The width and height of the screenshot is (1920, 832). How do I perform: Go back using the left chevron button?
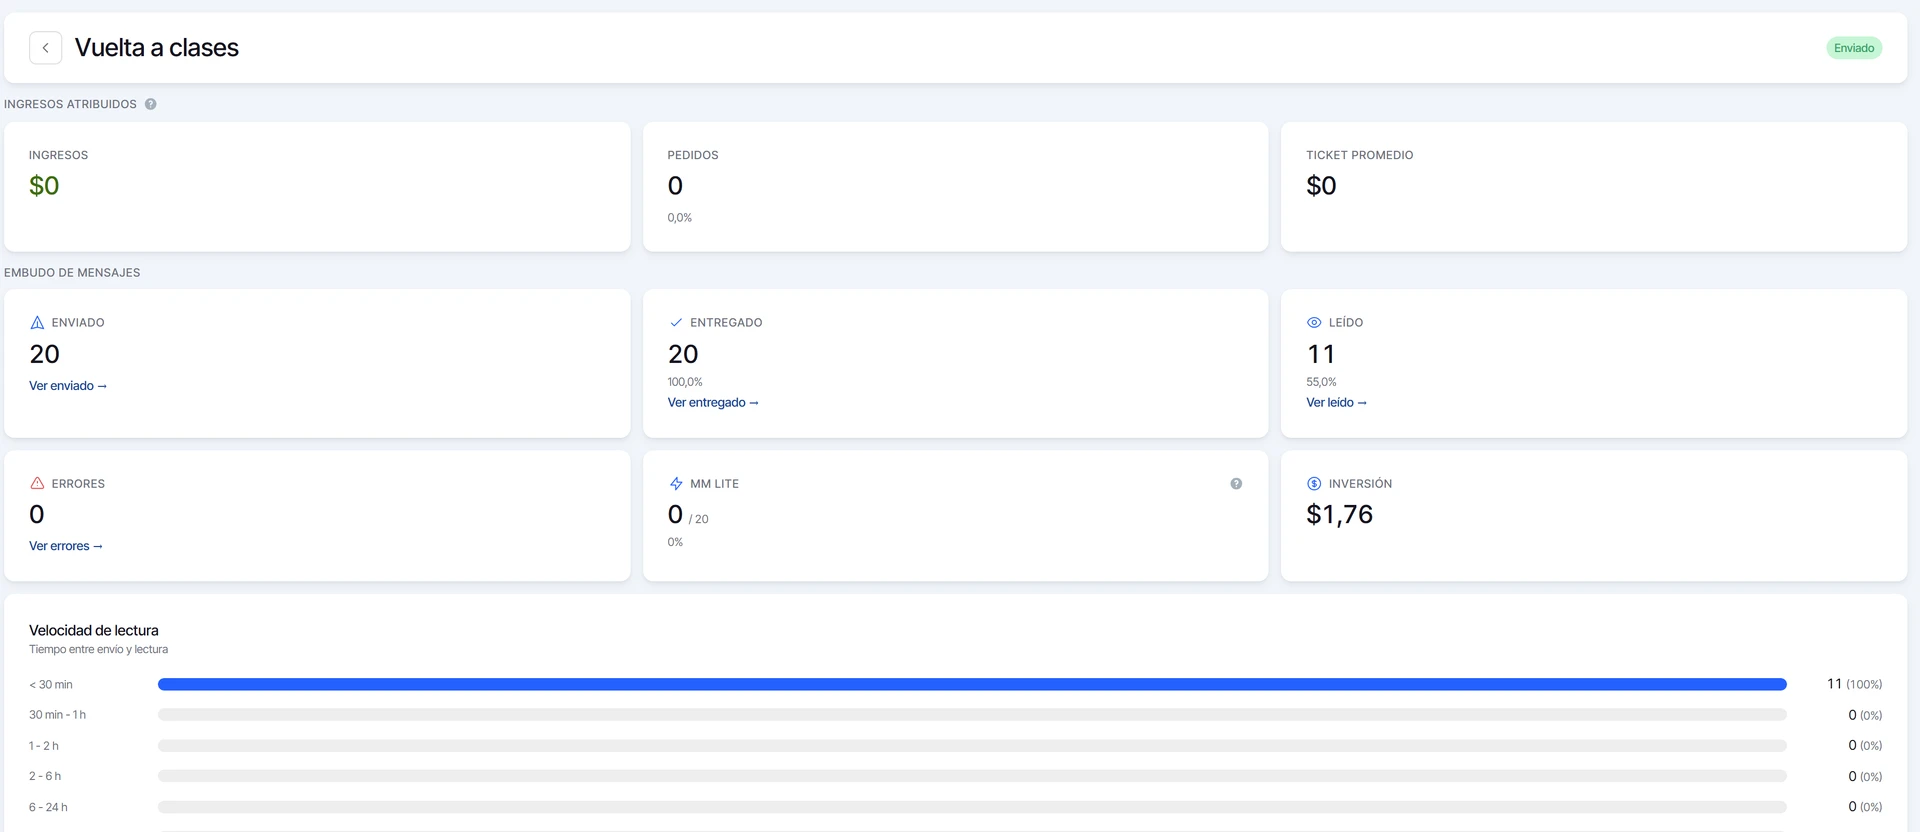[x=45, y=48]
